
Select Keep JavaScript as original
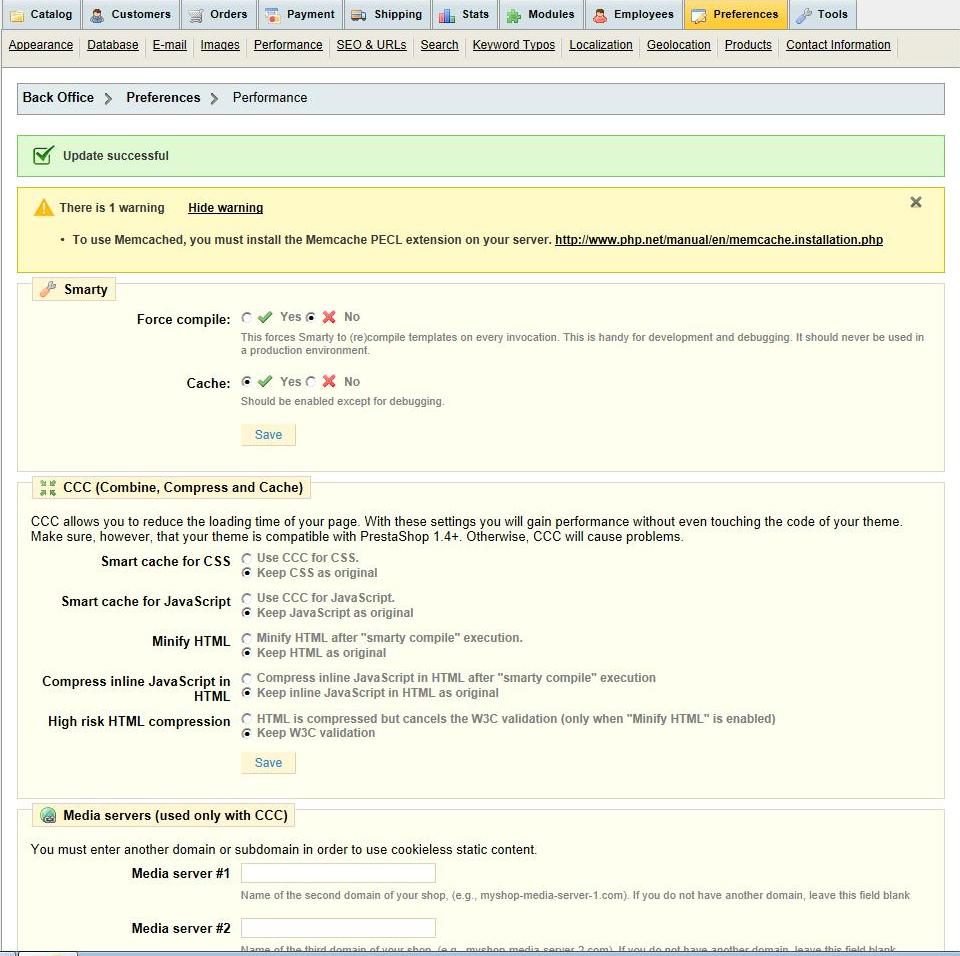246,612
